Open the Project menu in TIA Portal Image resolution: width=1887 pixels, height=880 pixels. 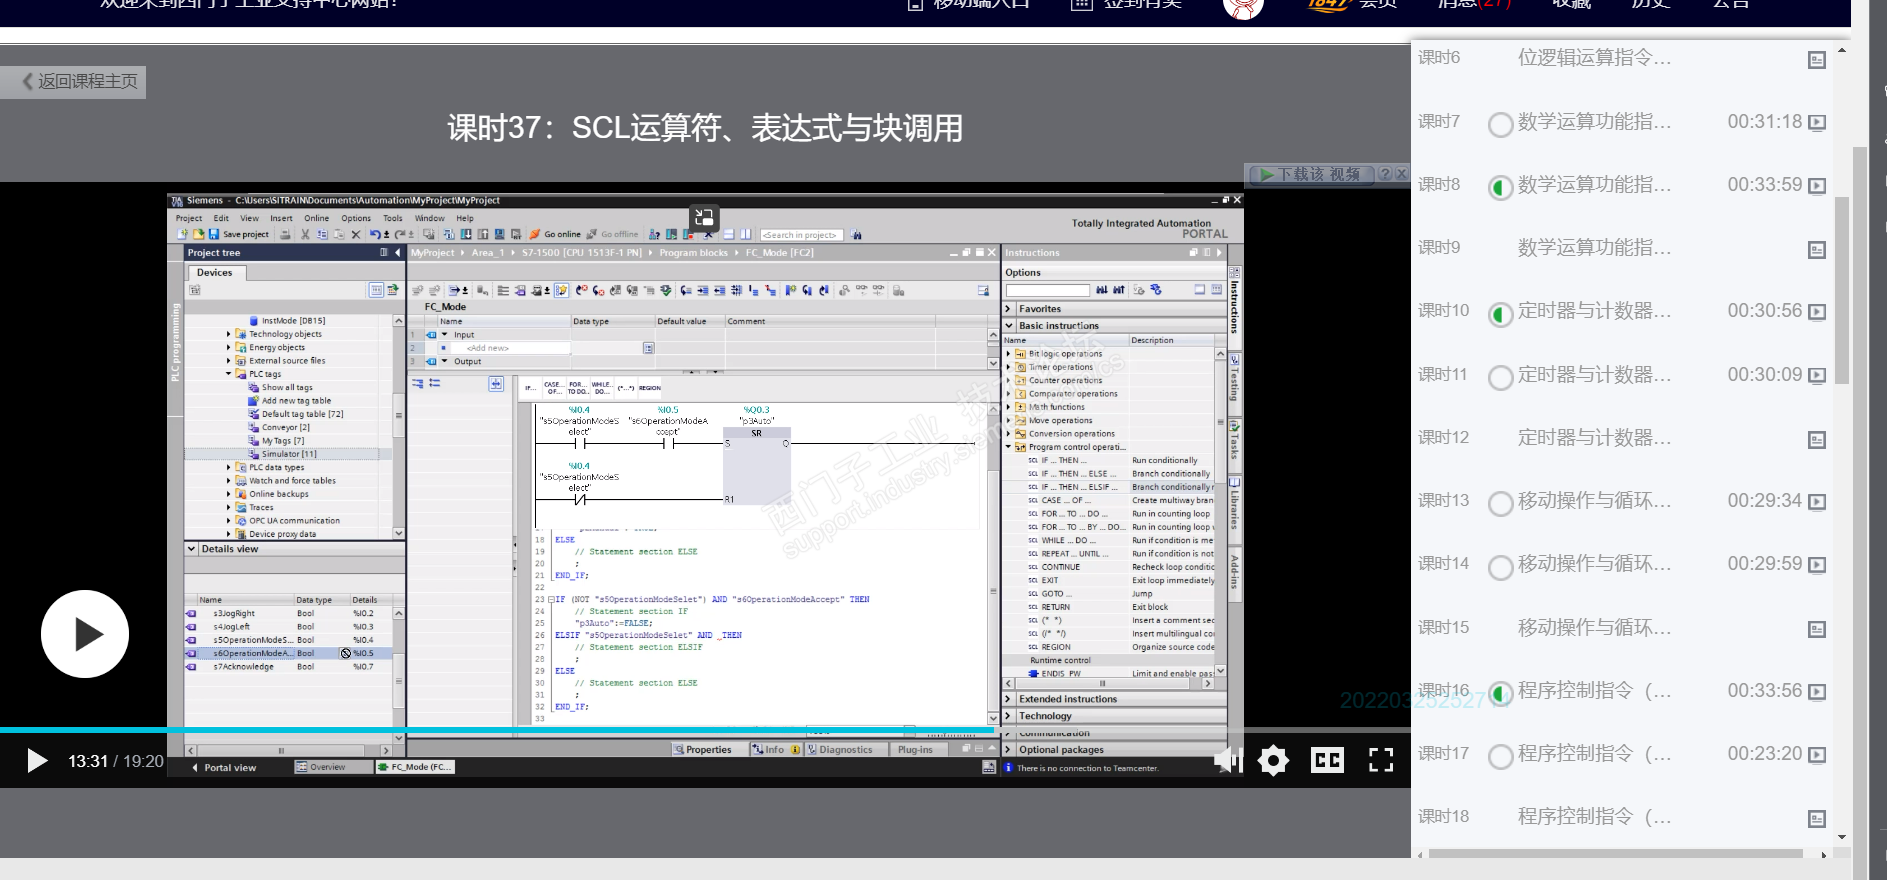point(189,218)
